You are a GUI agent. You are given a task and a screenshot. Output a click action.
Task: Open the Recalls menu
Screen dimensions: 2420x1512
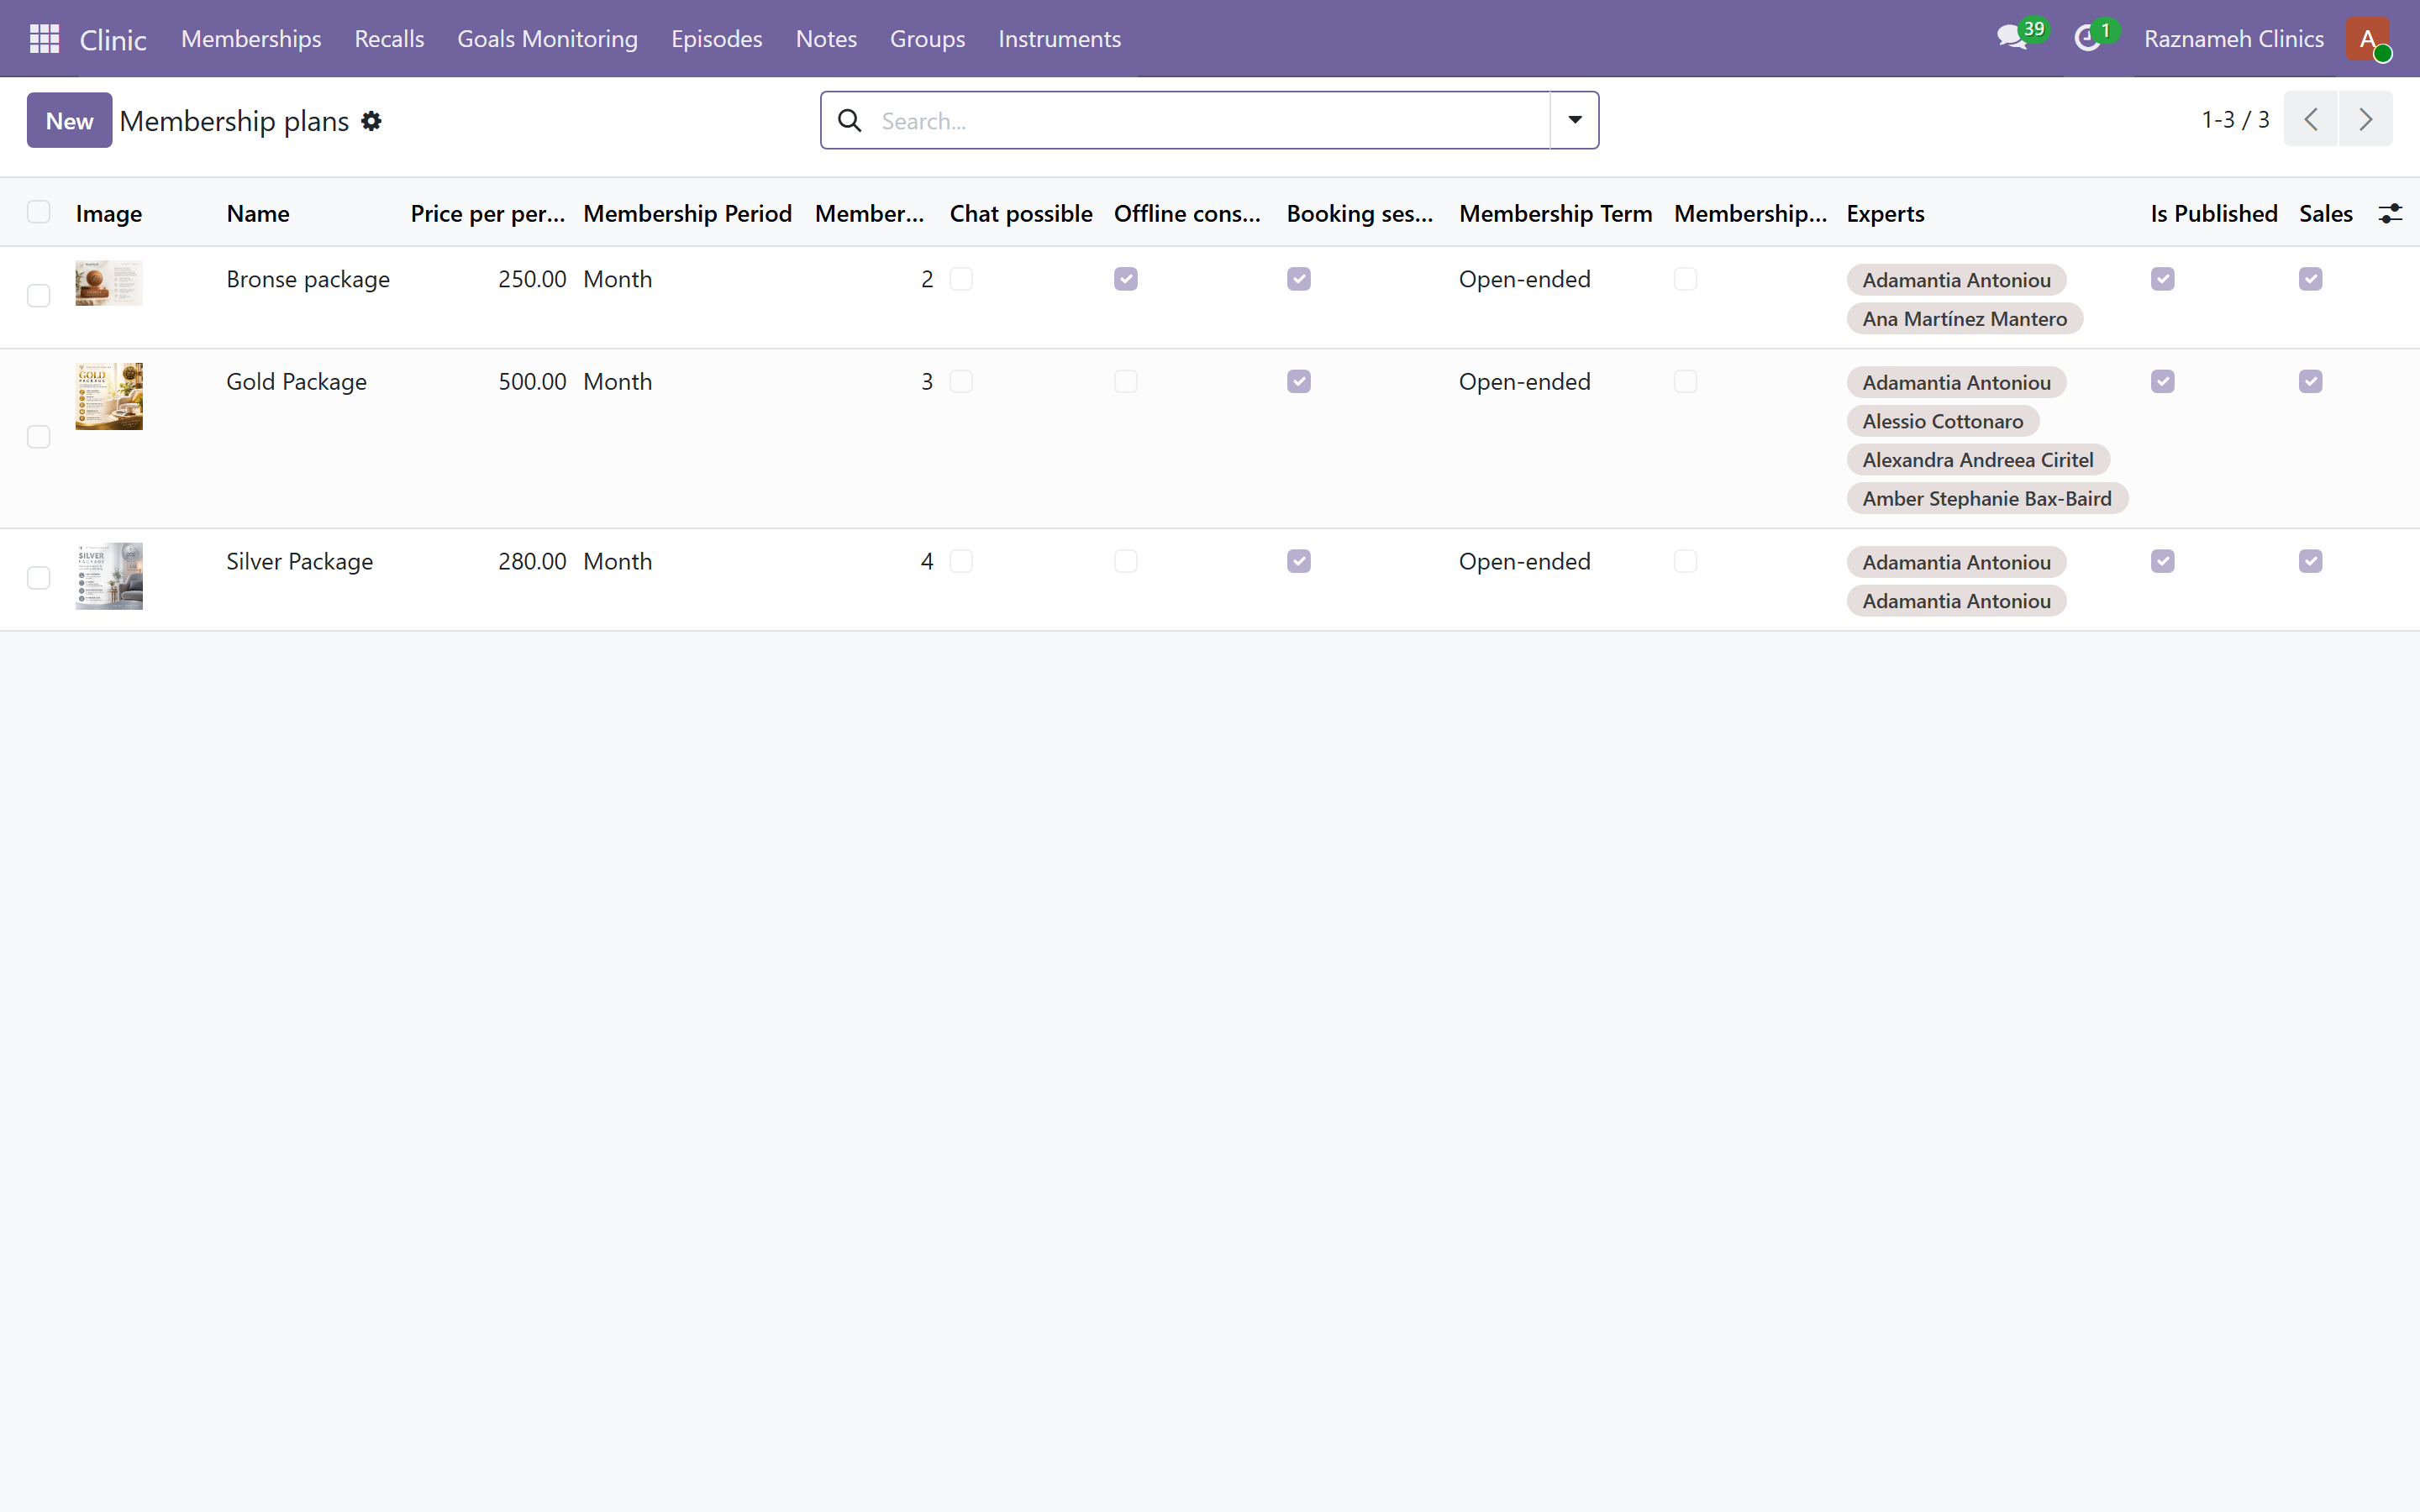click(x=389, y=39)
